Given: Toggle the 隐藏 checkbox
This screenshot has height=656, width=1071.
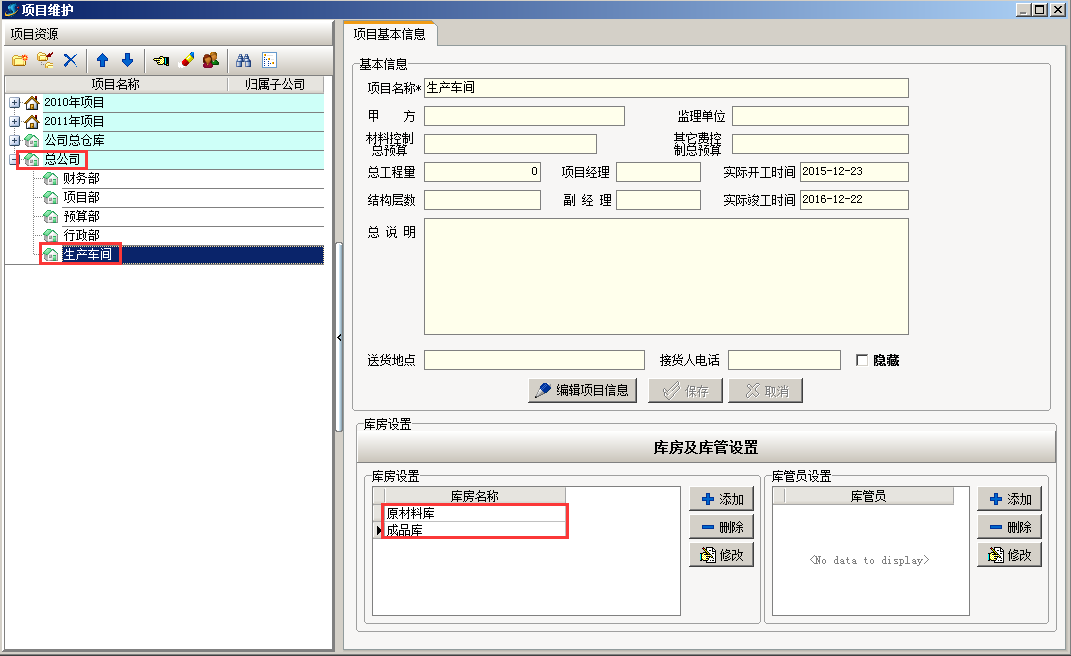Looking at the screenshot, I should [x=862, y=360].
